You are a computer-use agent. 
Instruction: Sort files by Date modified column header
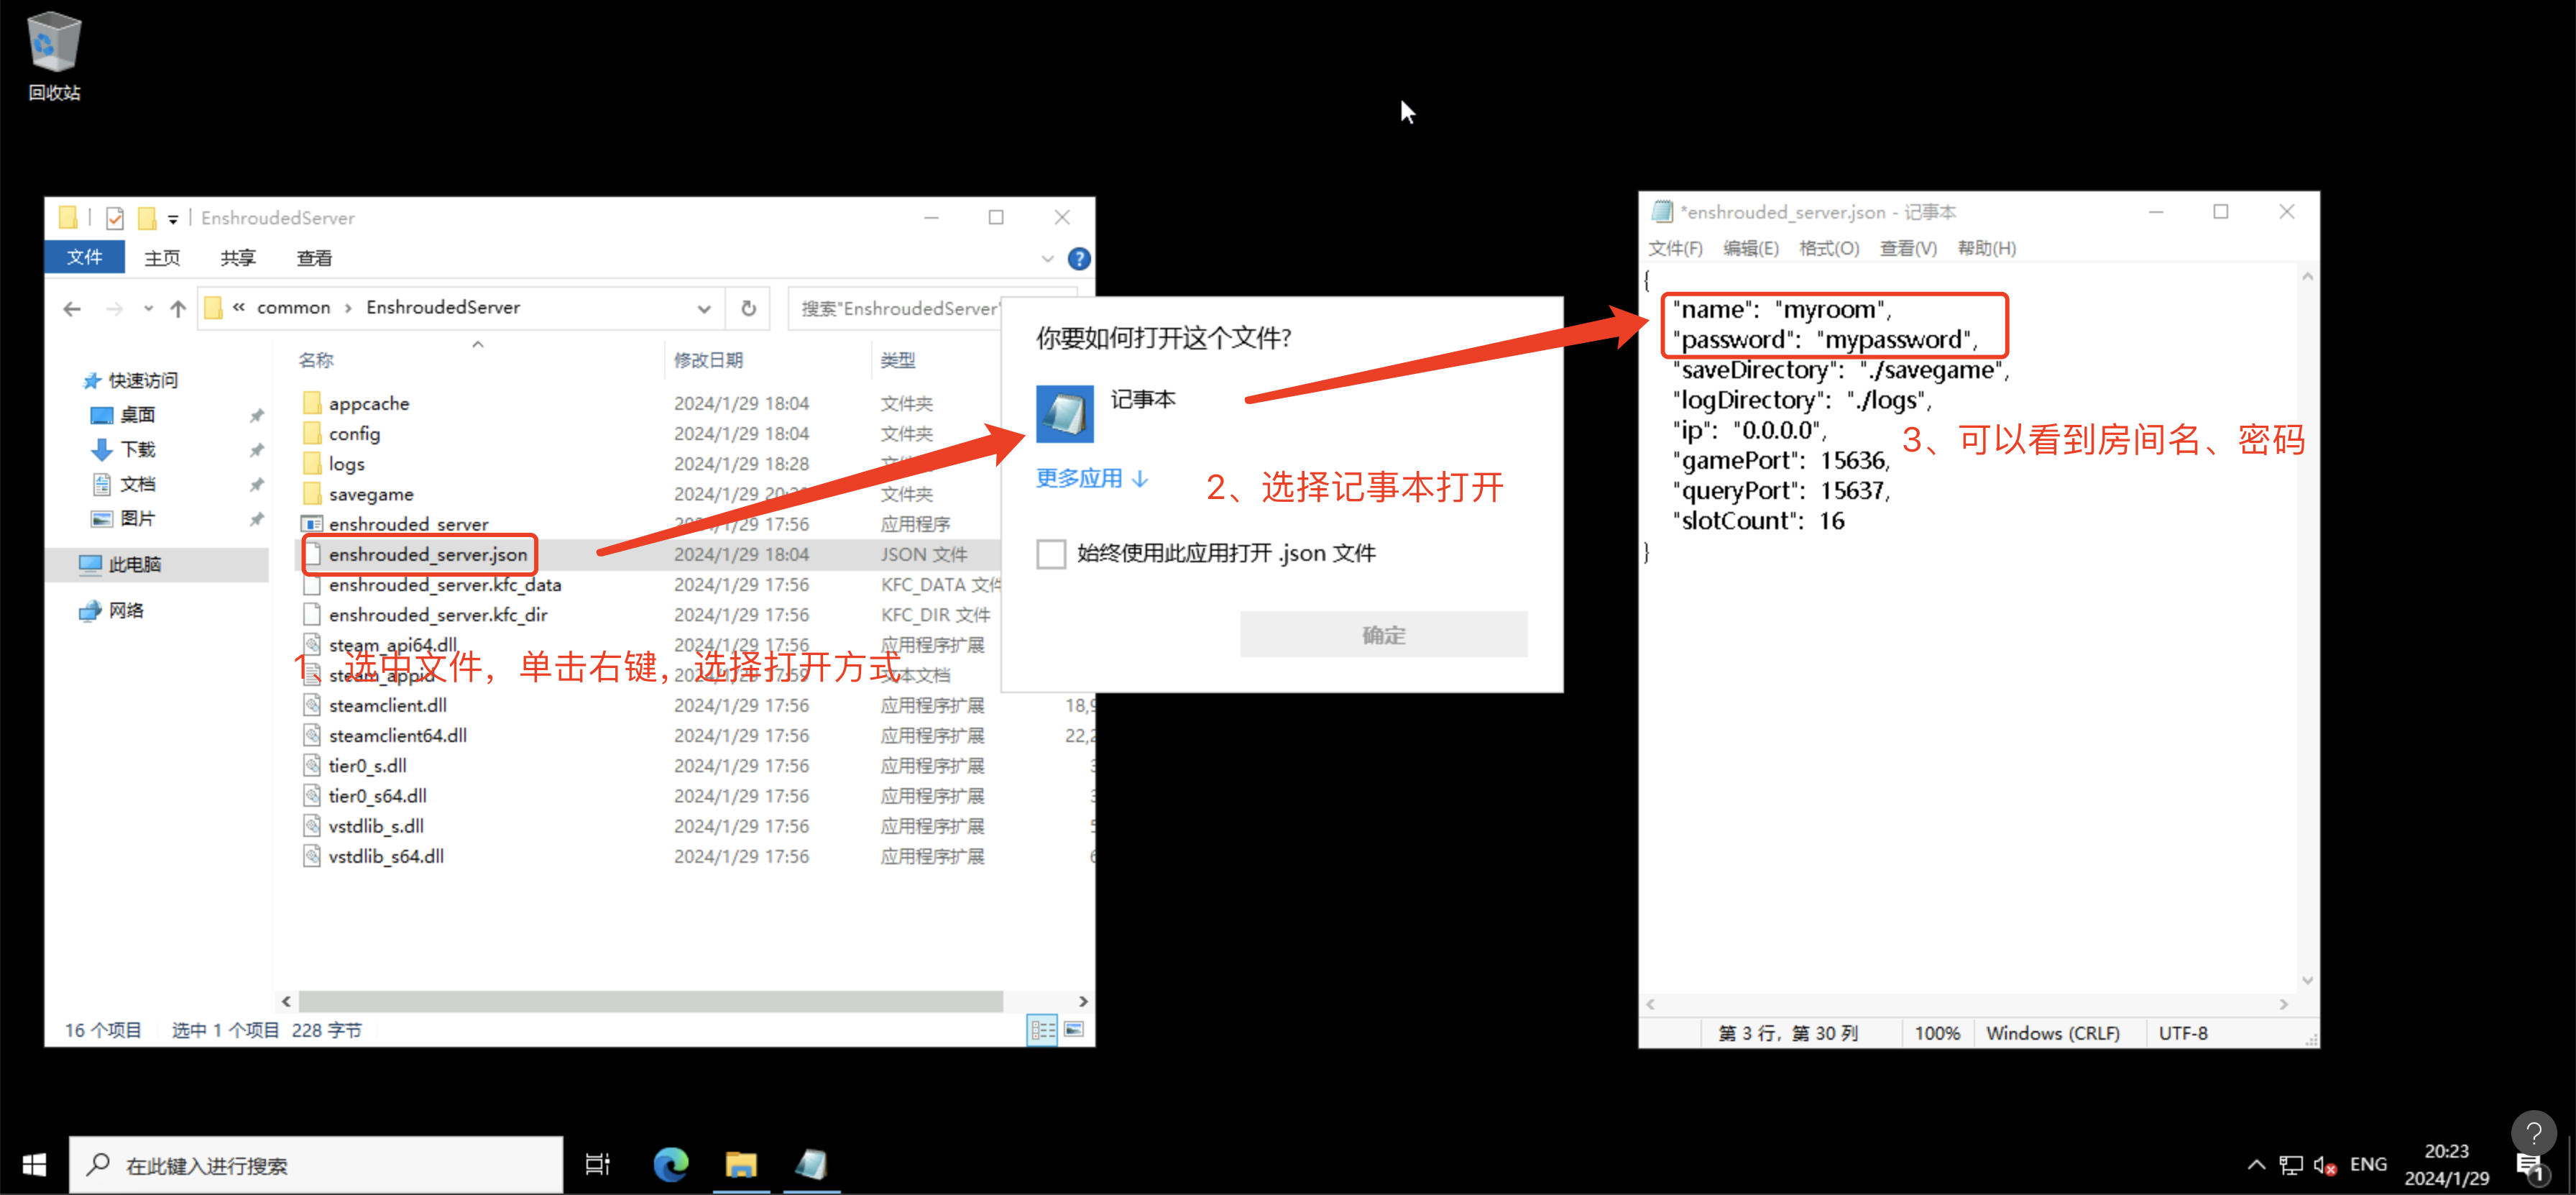click(x=708, y=361)
